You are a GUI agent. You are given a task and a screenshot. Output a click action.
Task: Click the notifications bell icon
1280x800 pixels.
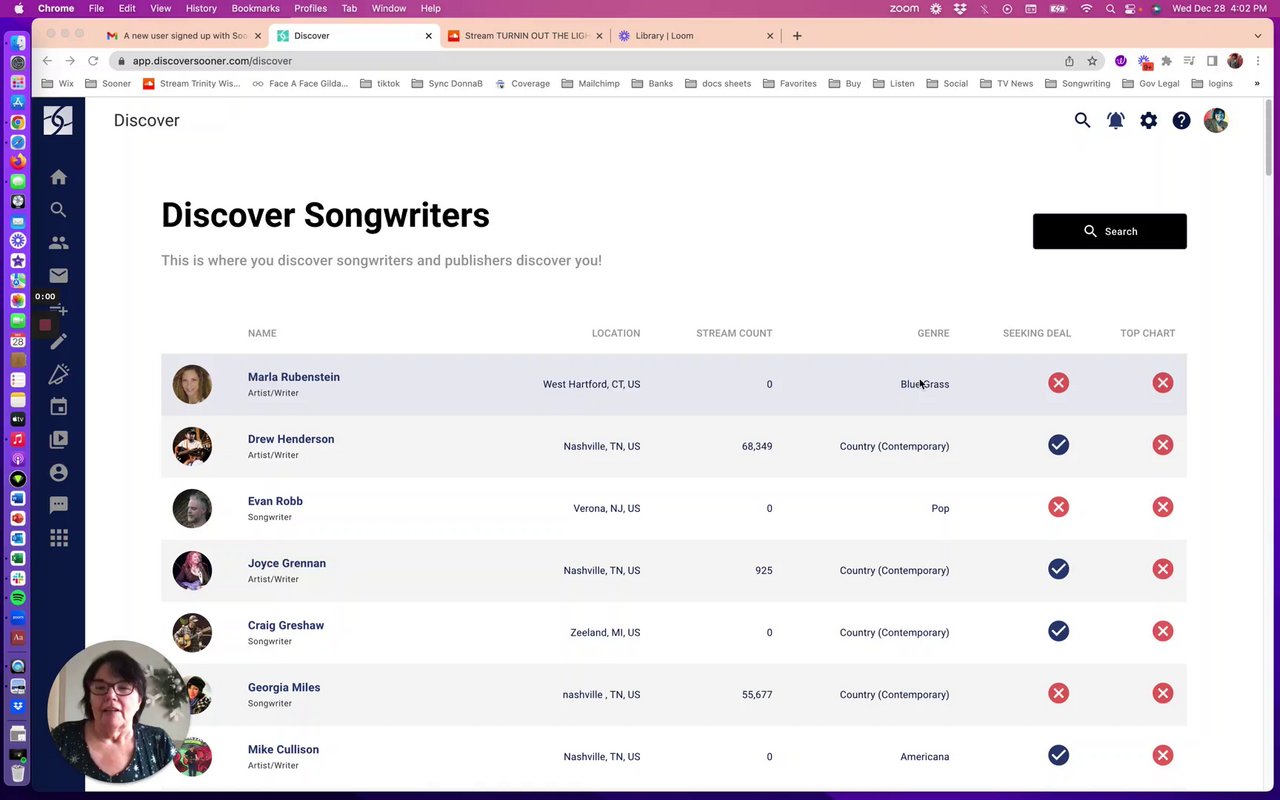[x=1115, y=121]
